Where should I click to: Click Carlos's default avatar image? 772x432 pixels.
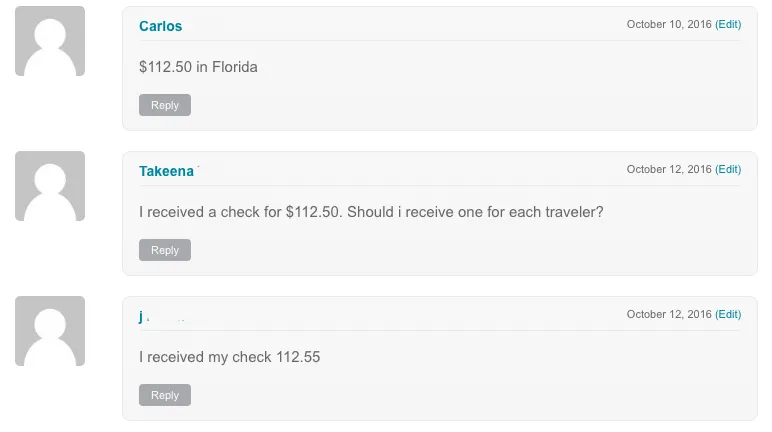(x=50, y=41)
